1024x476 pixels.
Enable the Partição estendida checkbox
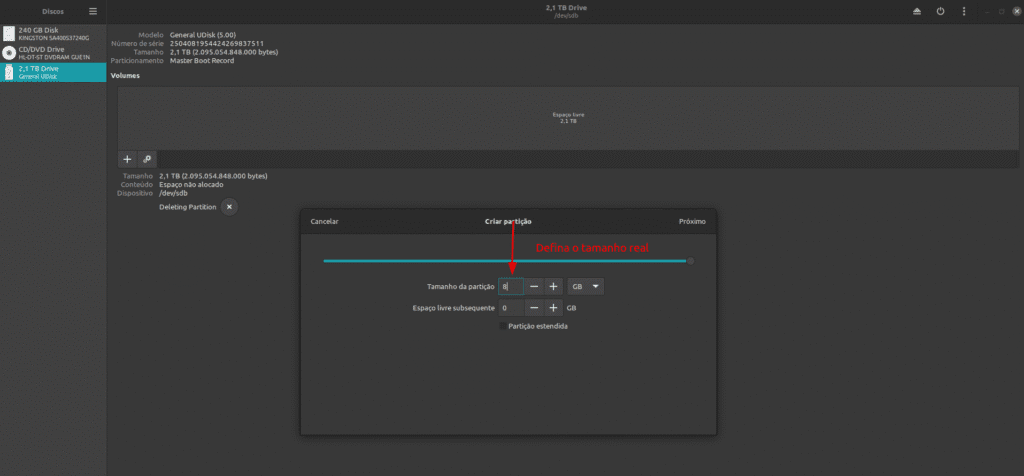pyautogui.click(x=503, y=326)
